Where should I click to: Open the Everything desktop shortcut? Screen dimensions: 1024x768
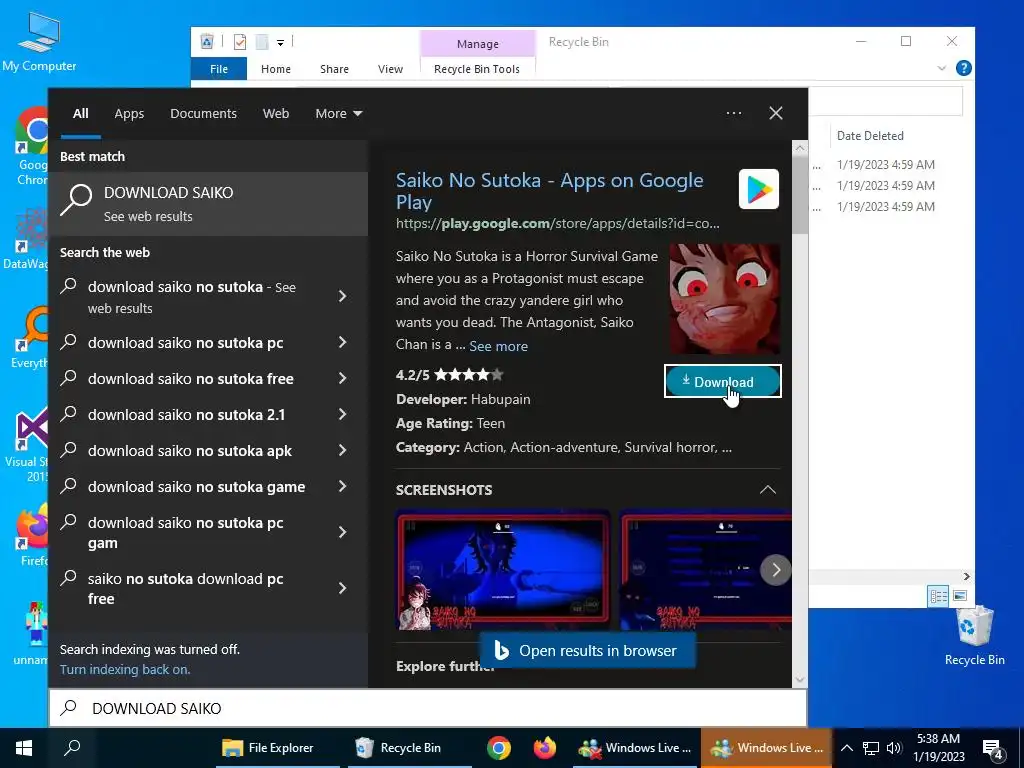(30, 338)
